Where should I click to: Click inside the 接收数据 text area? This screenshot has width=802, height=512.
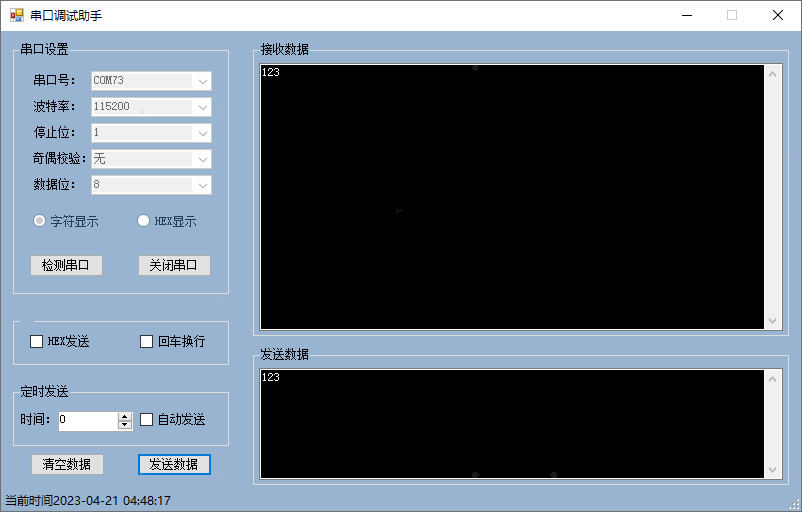[512, 197]
